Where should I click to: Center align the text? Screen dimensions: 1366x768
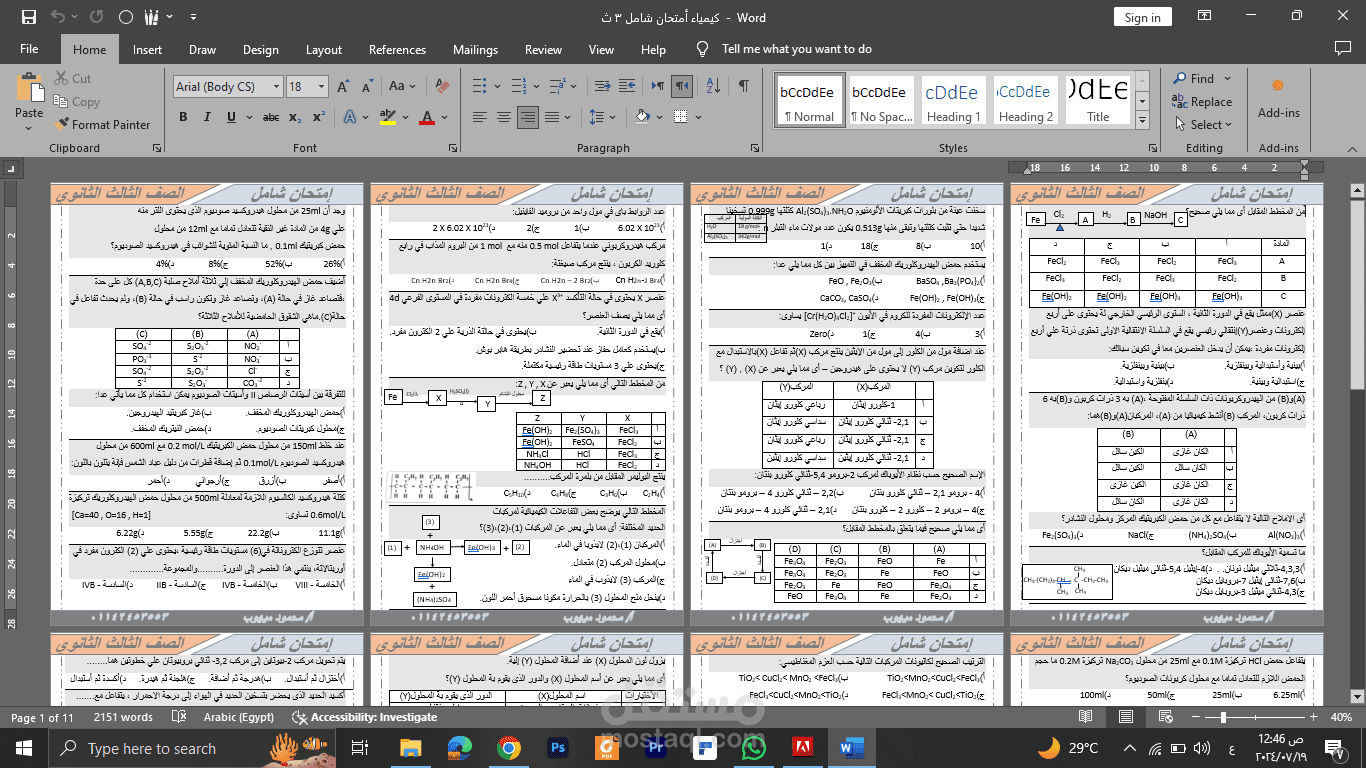point(504,117)
